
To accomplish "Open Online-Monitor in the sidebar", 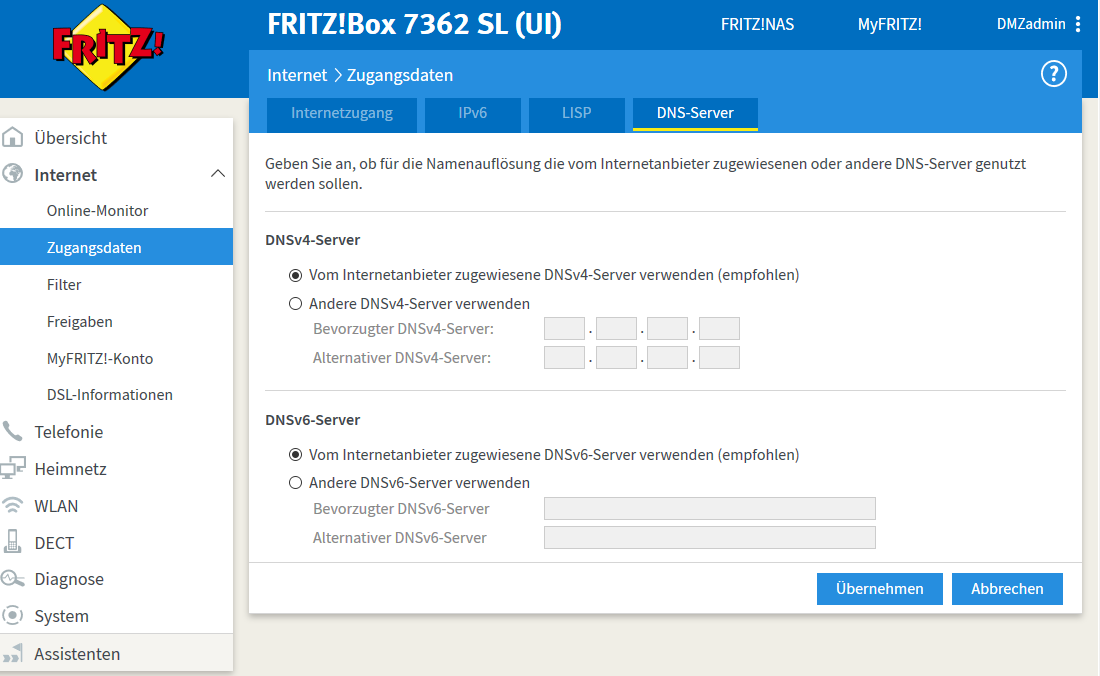I will point(98,210).
